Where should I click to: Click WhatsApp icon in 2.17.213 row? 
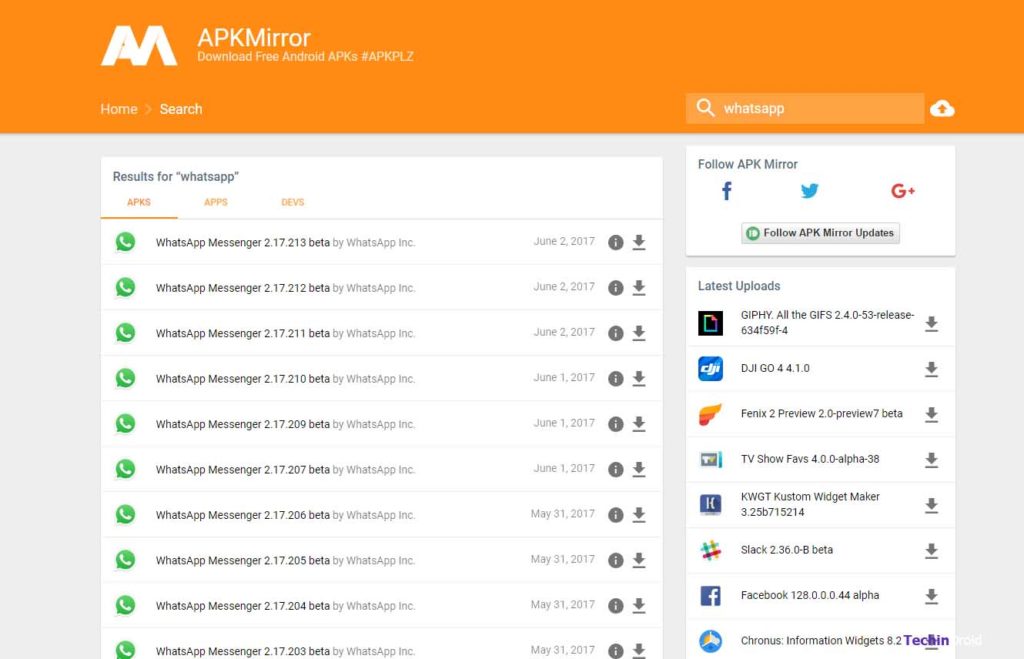pos(125,242)
